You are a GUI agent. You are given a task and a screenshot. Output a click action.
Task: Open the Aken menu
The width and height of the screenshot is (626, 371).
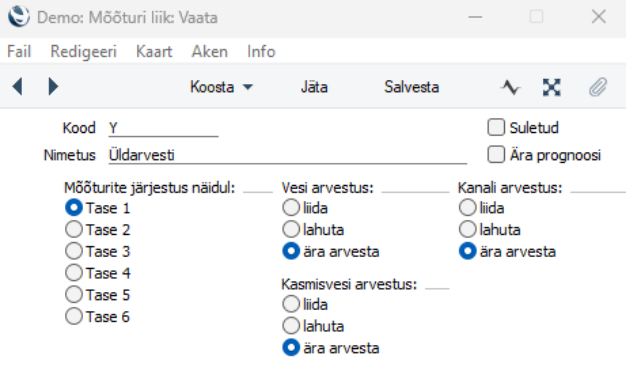coord(210,52)
